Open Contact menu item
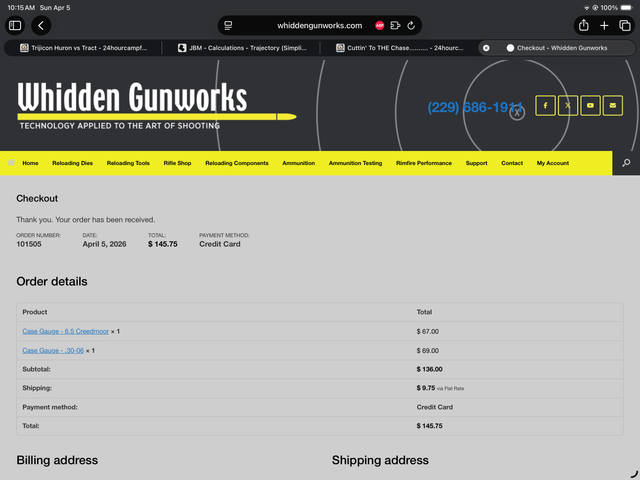 coord(512,163)
